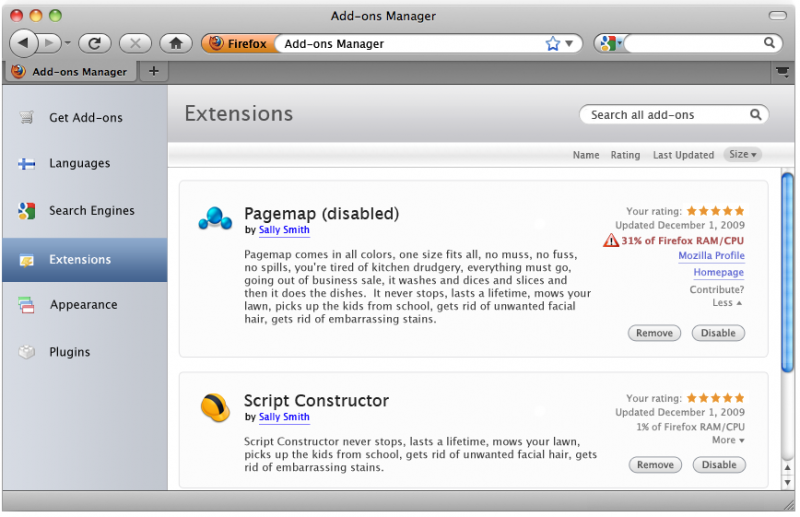Open Pagemap's Mozilla Profile link
800x517 pixels.
pos(711,255)
